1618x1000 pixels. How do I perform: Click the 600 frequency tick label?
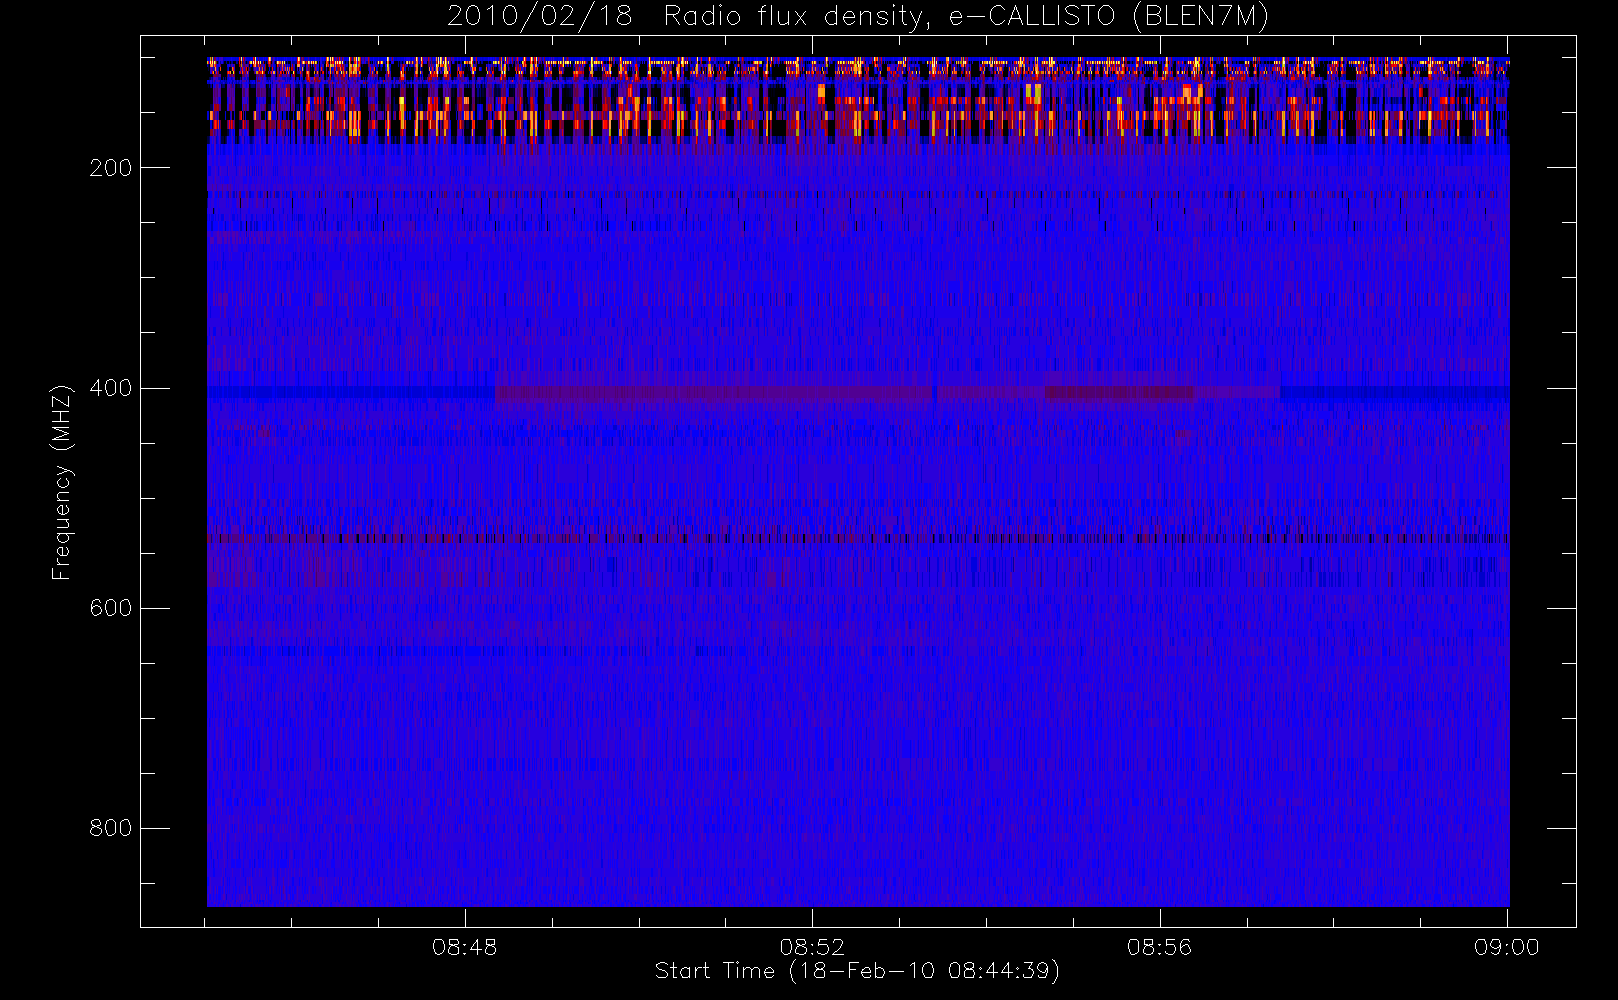[111, 608]
